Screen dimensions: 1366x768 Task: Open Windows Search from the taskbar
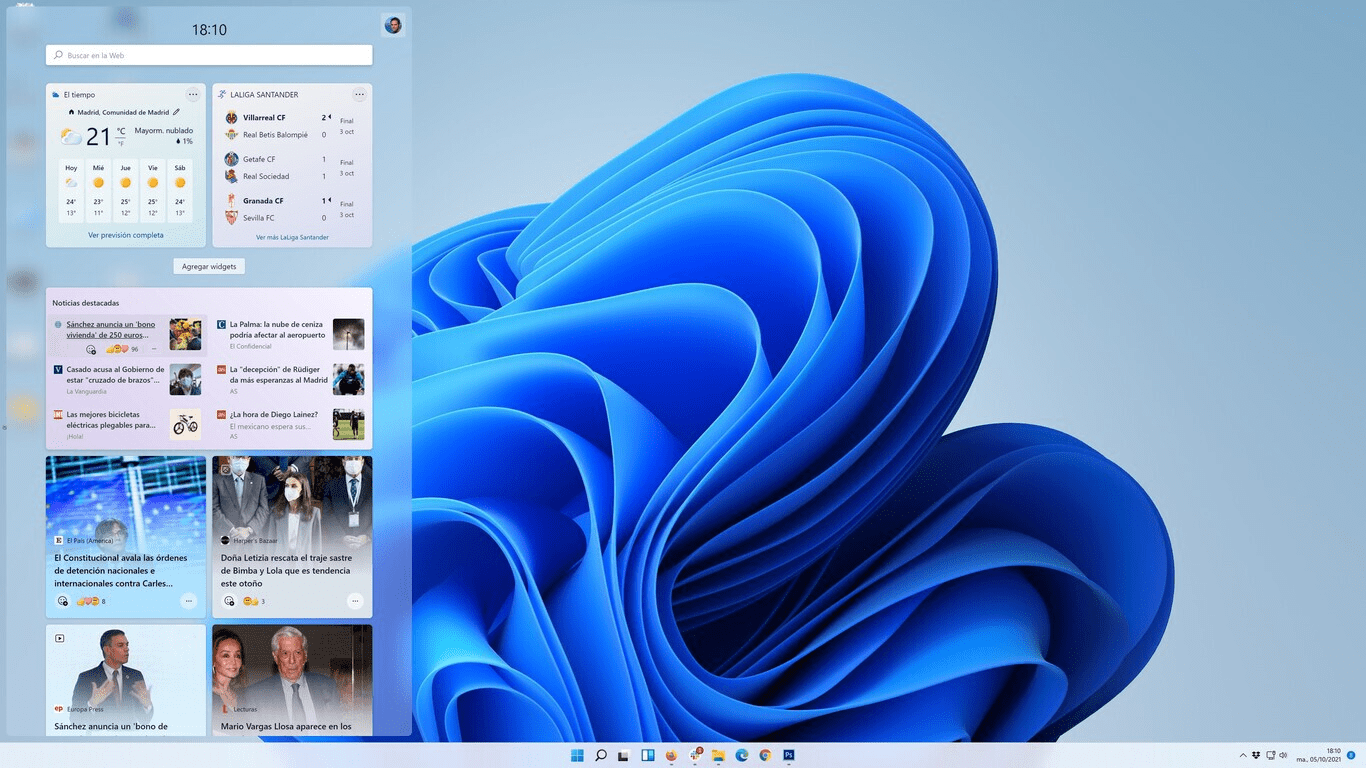601,755
